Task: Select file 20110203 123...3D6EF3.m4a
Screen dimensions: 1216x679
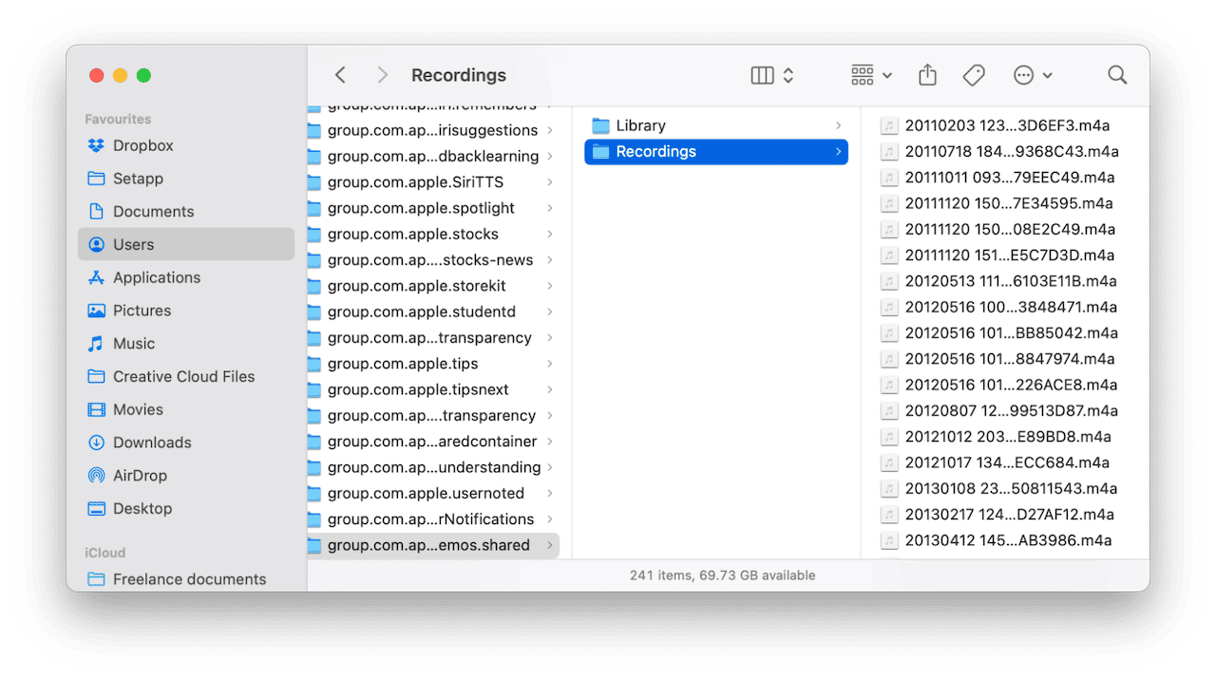Action: click(x=1007, y=125)
